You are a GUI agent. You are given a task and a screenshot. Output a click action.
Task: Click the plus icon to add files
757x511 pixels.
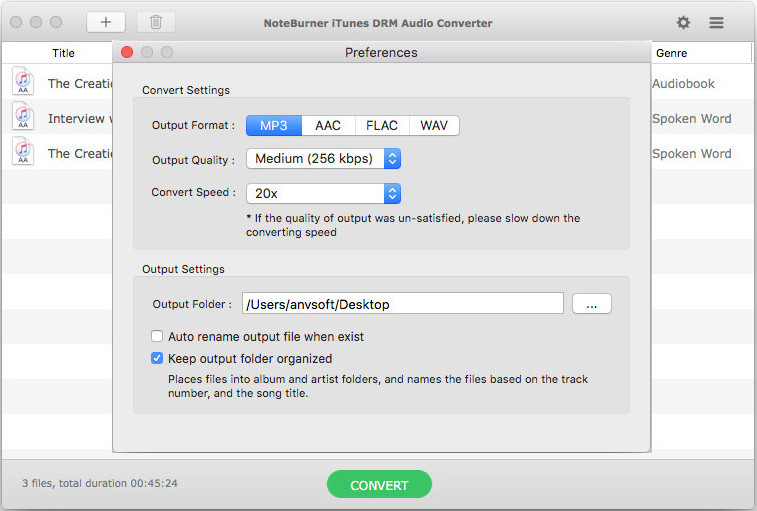(106, 22)
